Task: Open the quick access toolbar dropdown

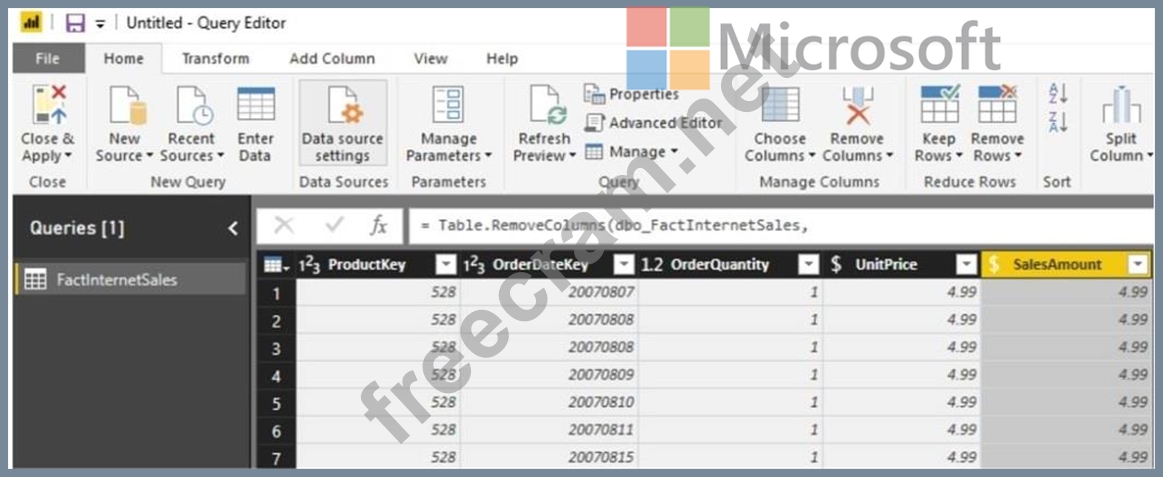Action: point(100,24)
